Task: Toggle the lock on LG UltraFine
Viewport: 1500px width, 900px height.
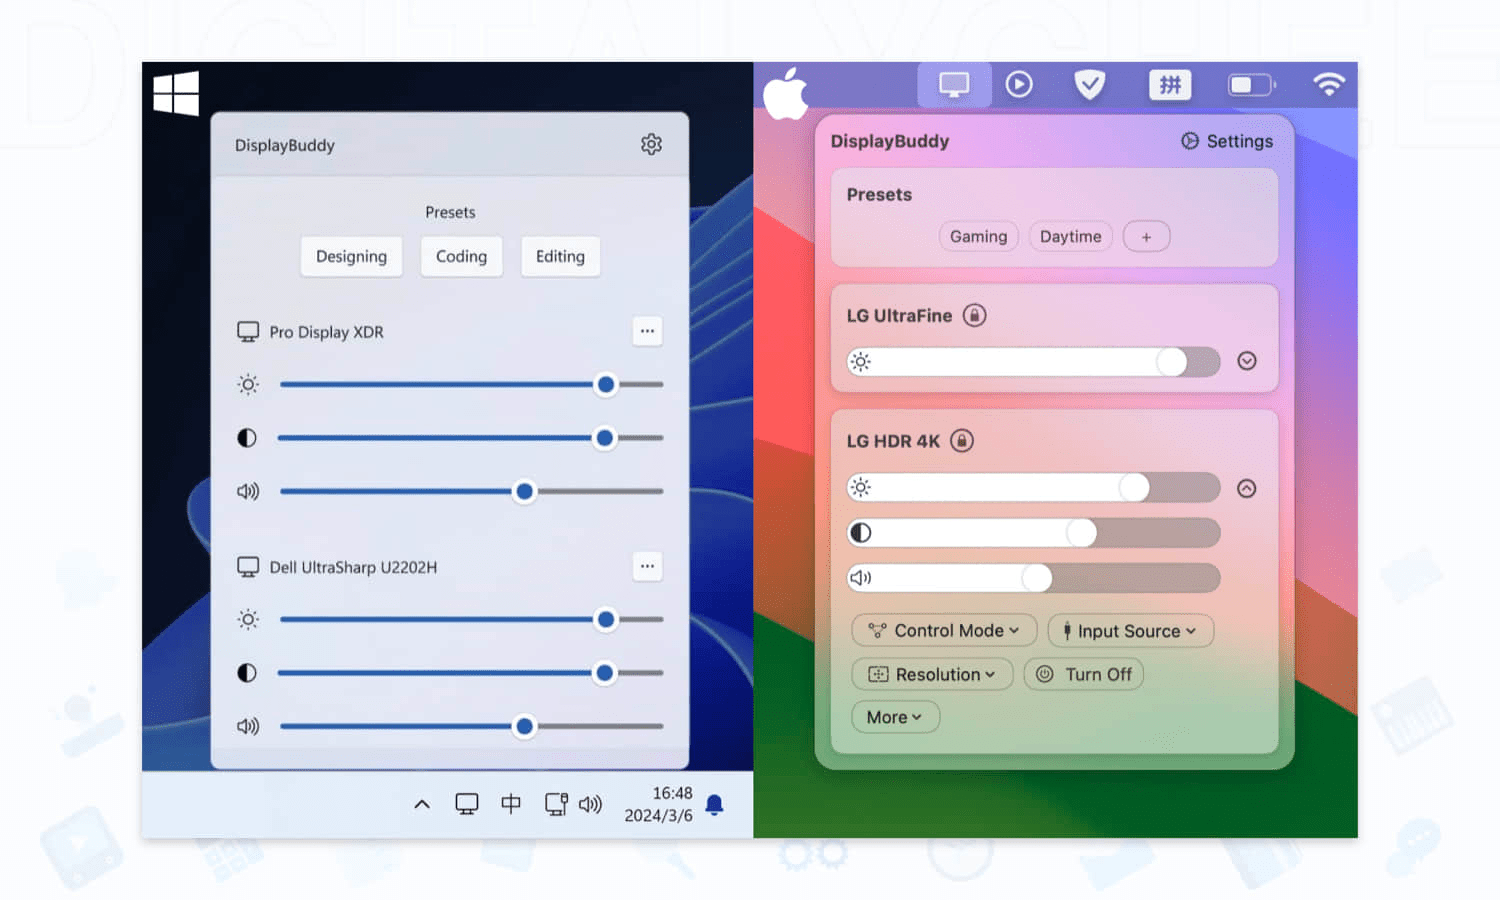Action: (x=974, y=315)
